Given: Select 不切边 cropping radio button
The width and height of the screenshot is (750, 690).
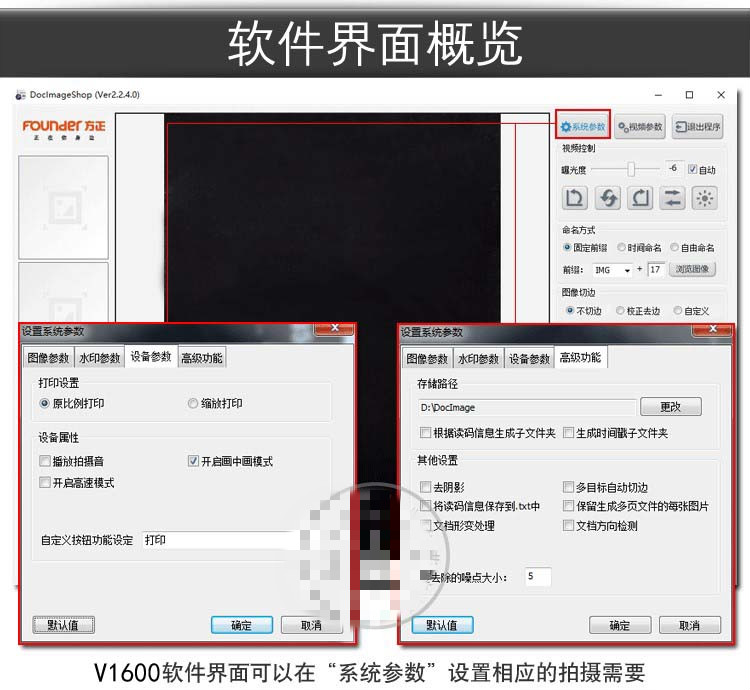Looking at the screenshot, I should click(x=570, y=310).
